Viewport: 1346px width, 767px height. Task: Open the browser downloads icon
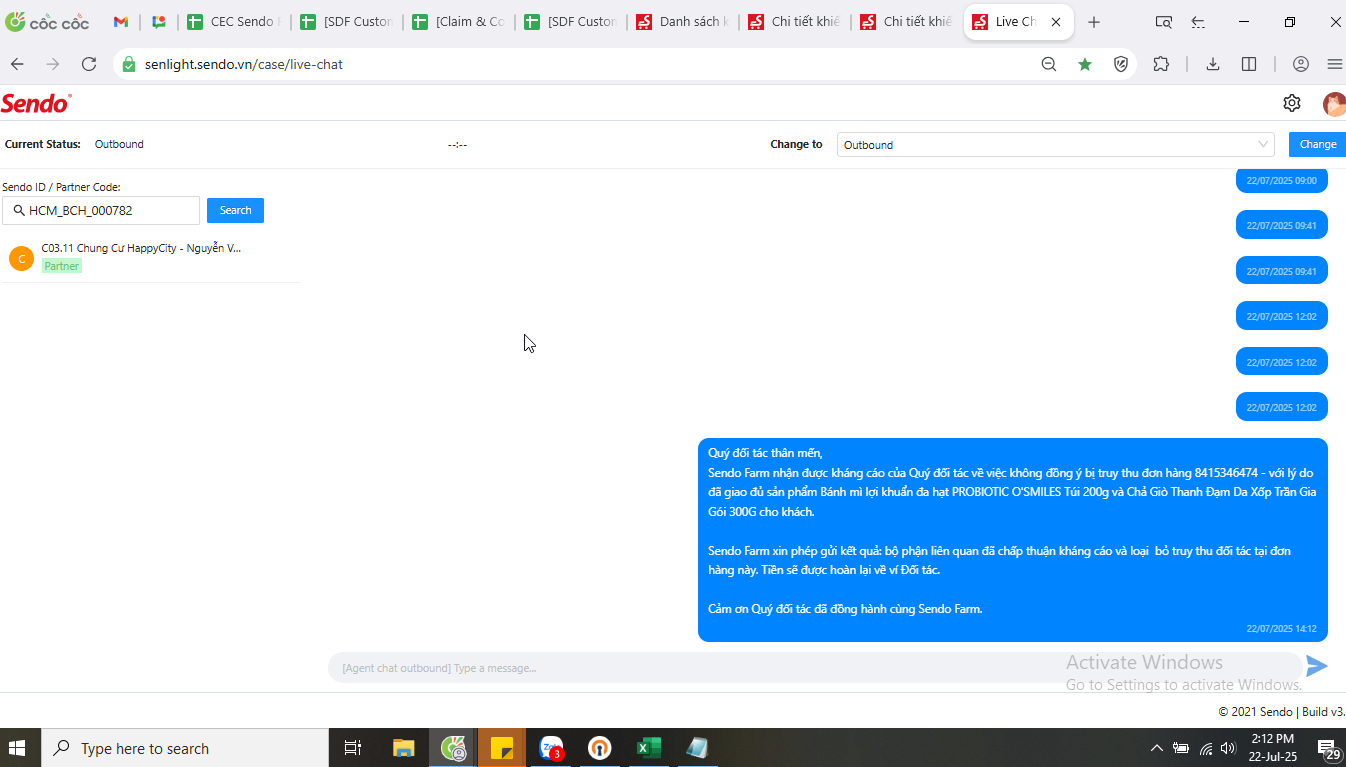[x=1213, y=64]
